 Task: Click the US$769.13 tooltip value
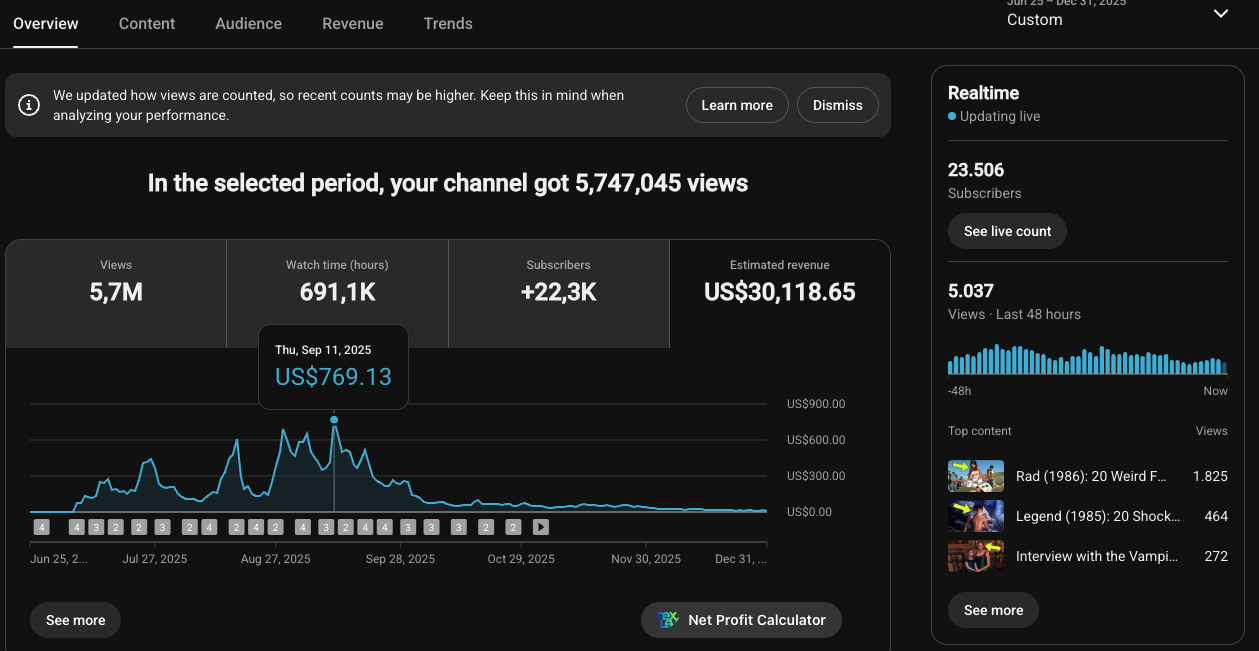[333, 377]
